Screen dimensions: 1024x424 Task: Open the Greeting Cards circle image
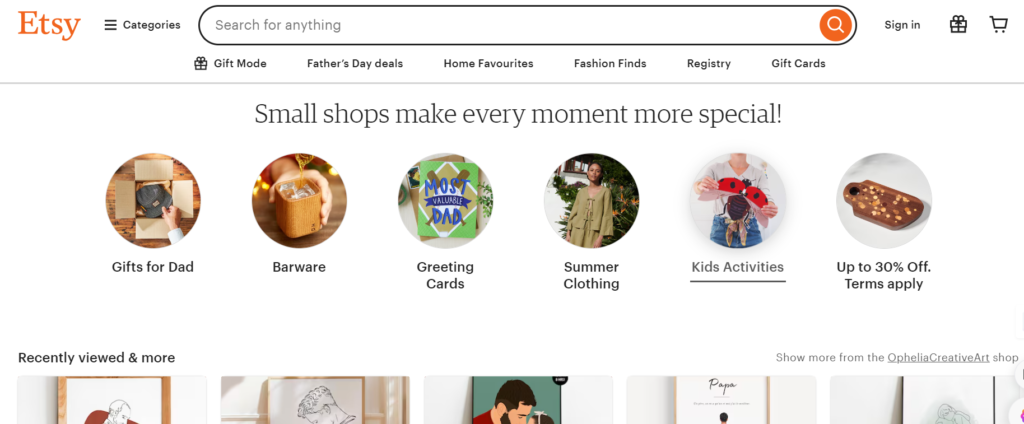point(445,201)
